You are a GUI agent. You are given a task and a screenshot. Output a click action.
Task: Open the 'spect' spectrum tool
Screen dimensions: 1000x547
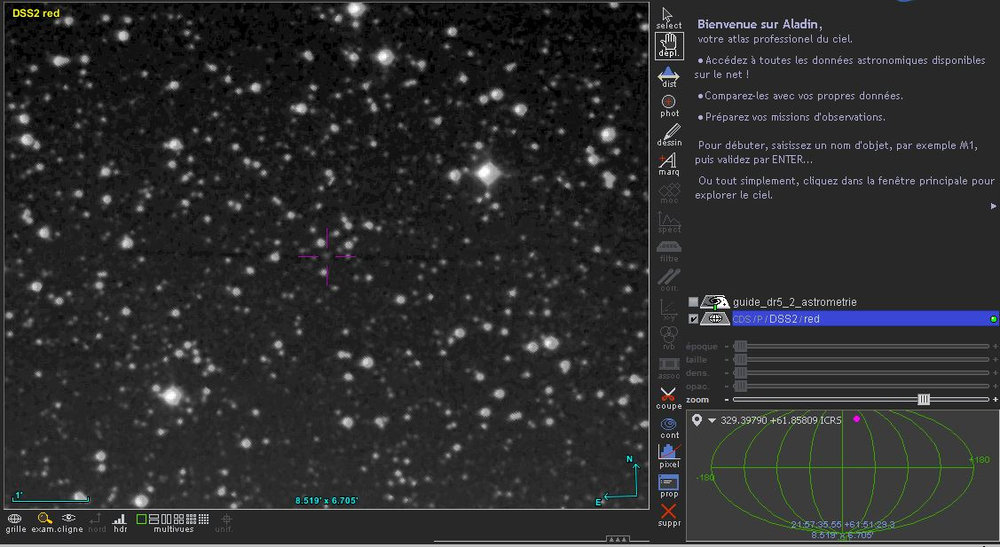(668, 222)
